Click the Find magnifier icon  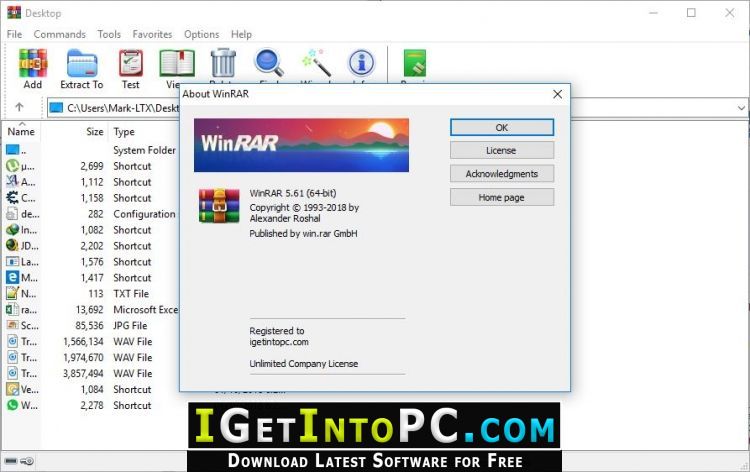click(269, 63)
